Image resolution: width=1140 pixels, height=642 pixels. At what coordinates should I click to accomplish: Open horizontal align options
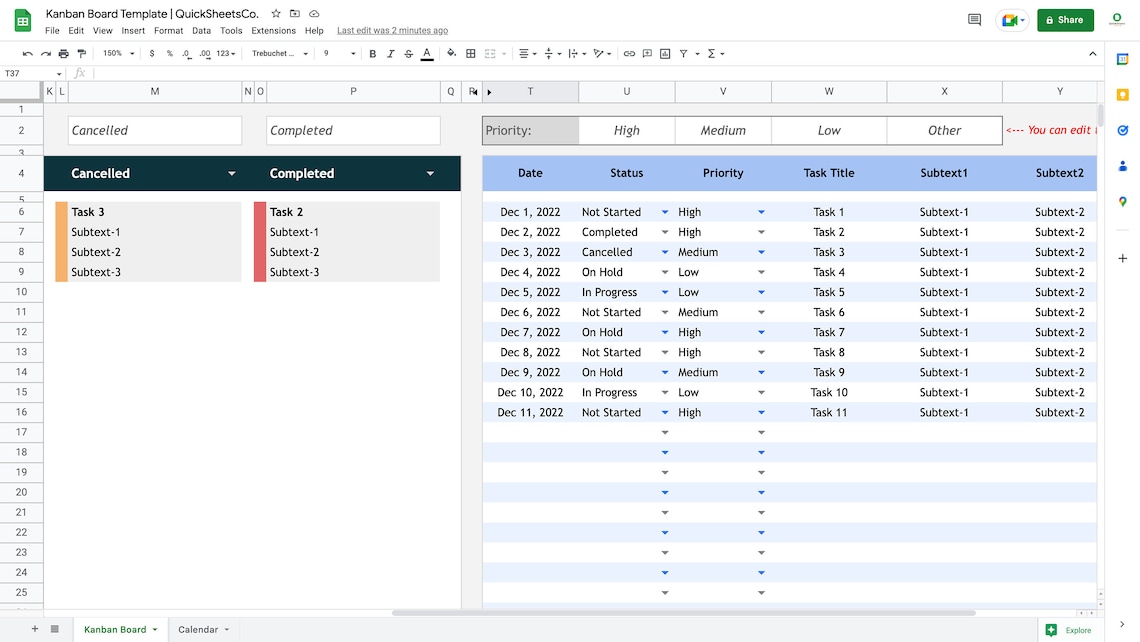coord(527,54)
